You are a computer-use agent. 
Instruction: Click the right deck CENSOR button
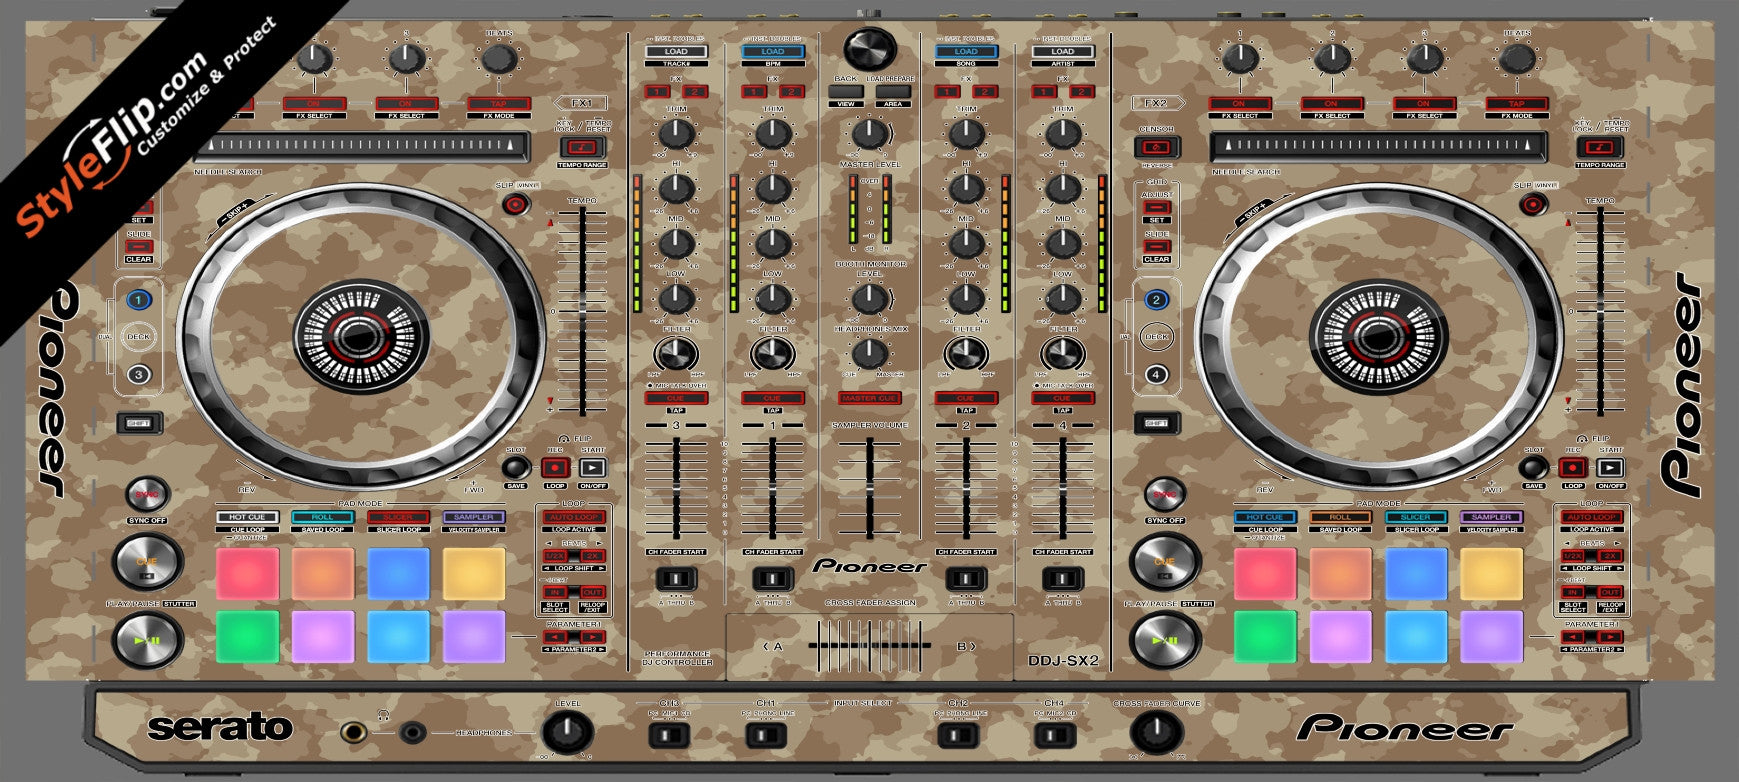(x=1156, y=148)
